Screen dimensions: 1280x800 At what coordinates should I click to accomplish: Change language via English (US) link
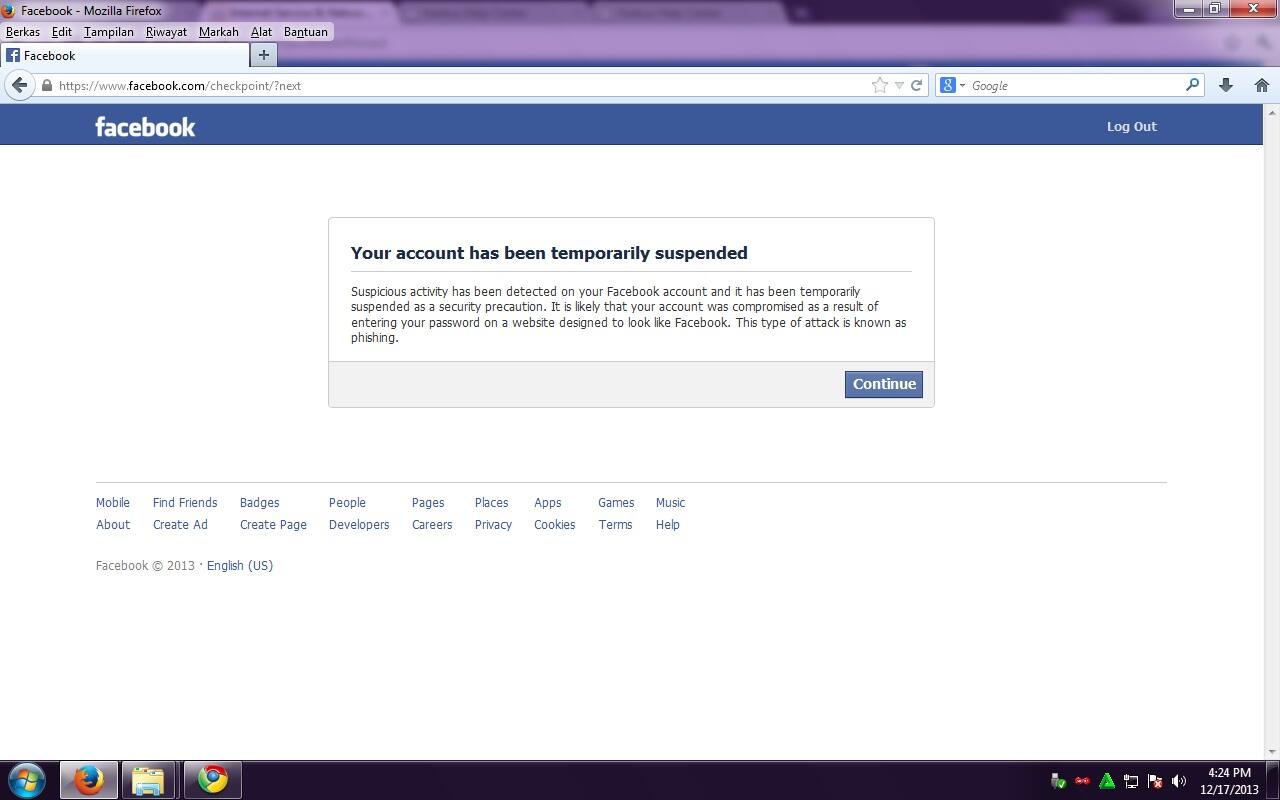(240, 566)
